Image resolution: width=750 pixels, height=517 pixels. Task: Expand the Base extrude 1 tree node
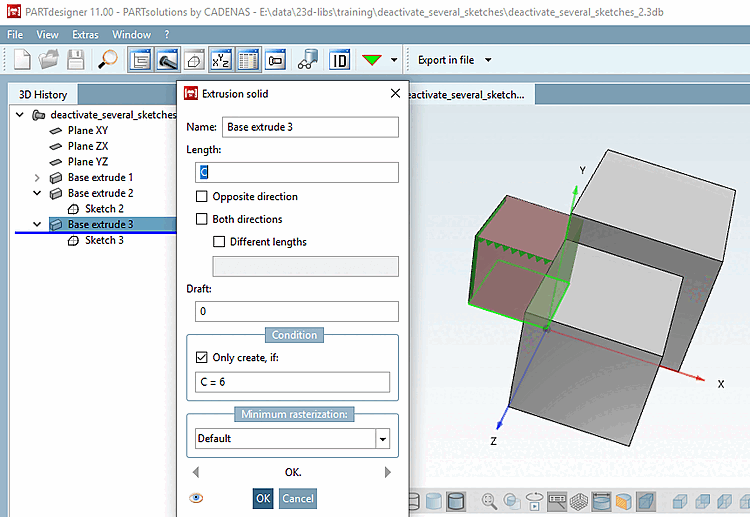(x=37, y=178)
